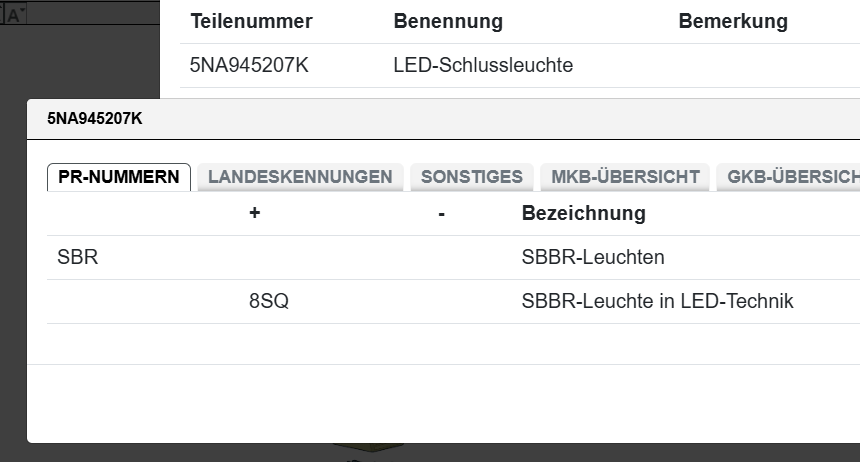Select the PR-NUMMERN tab
860x462 pixels.
(119, 177)
